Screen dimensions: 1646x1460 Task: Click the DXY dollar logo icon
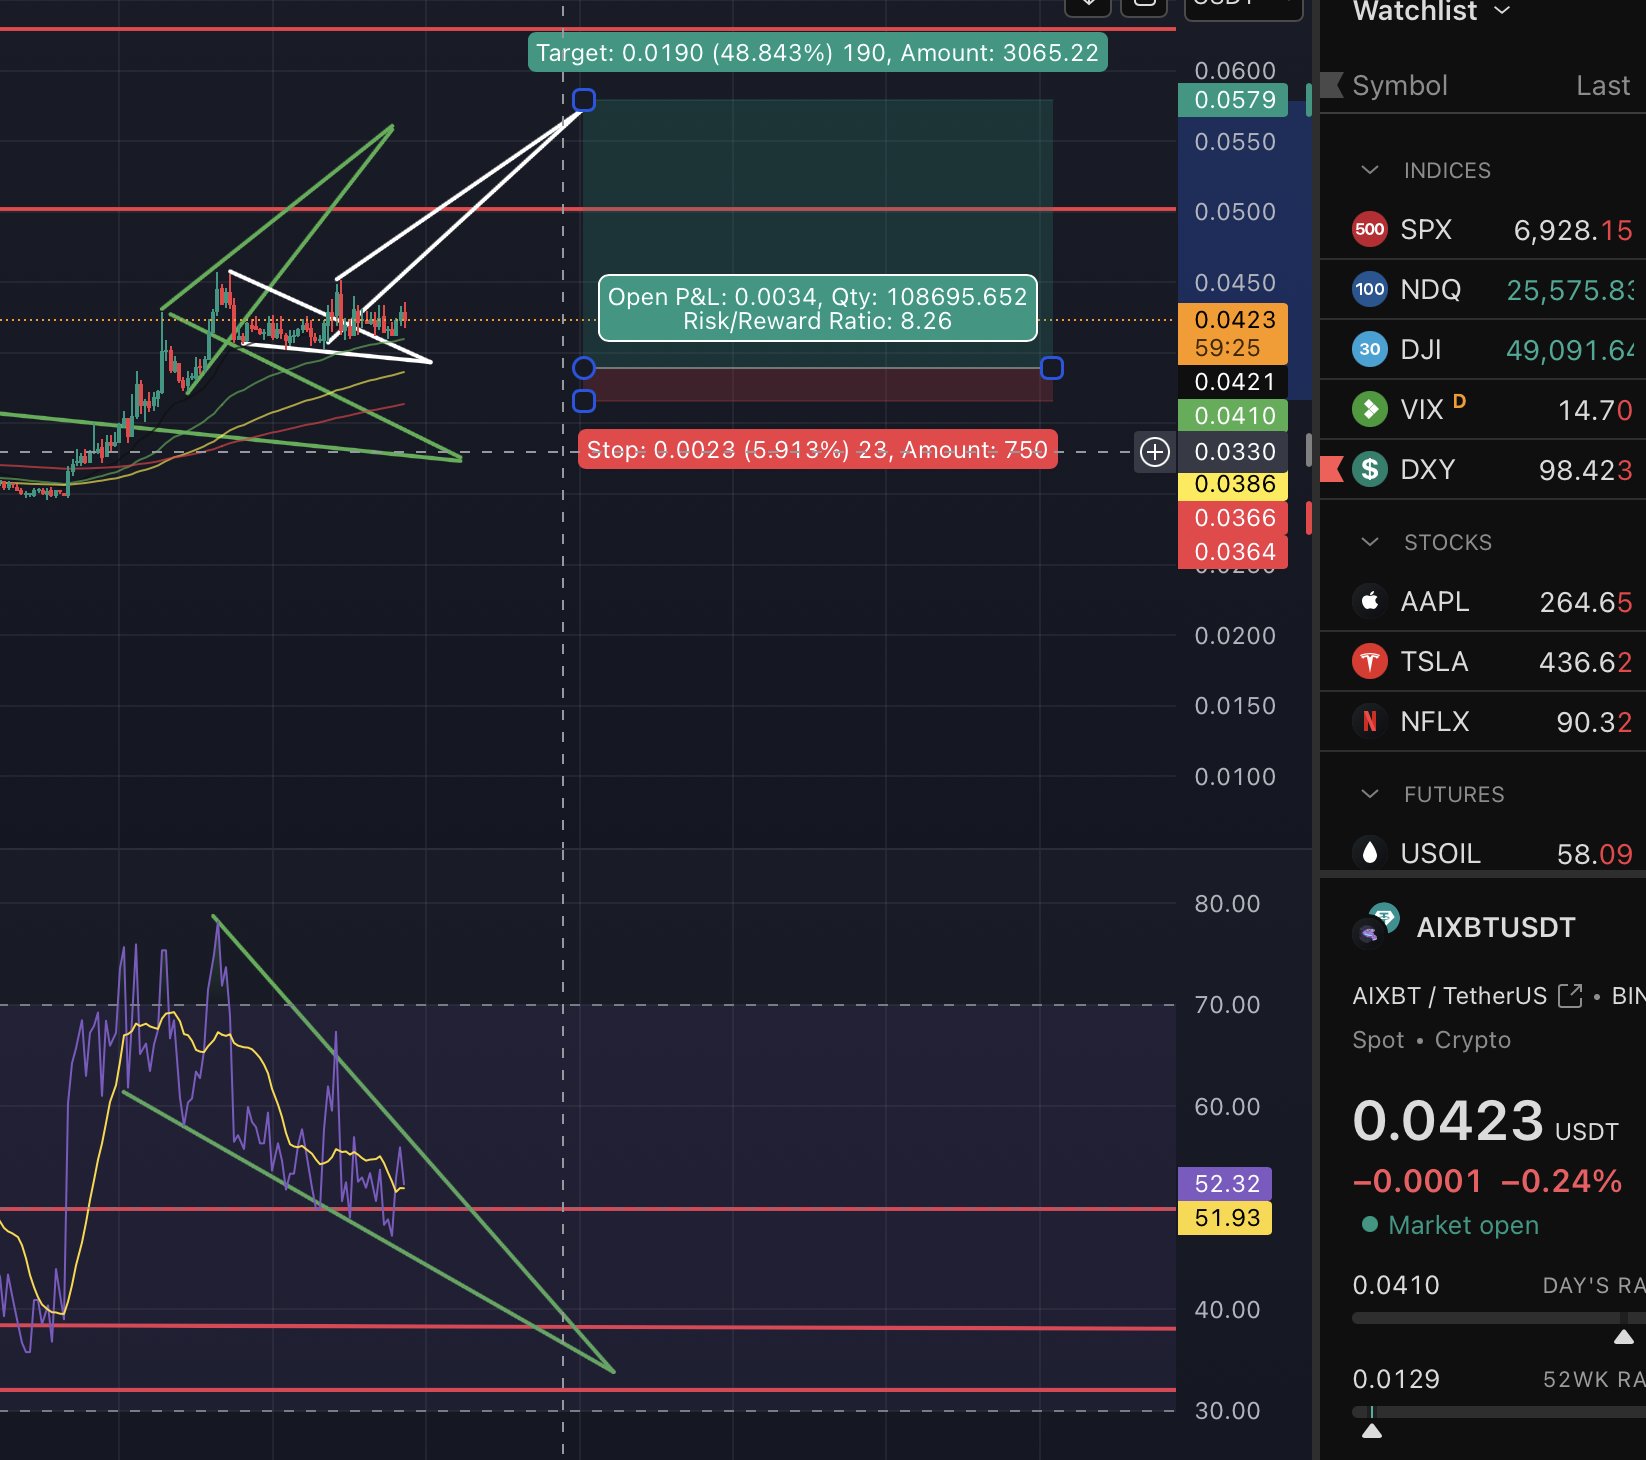[x=1370, y=469]
